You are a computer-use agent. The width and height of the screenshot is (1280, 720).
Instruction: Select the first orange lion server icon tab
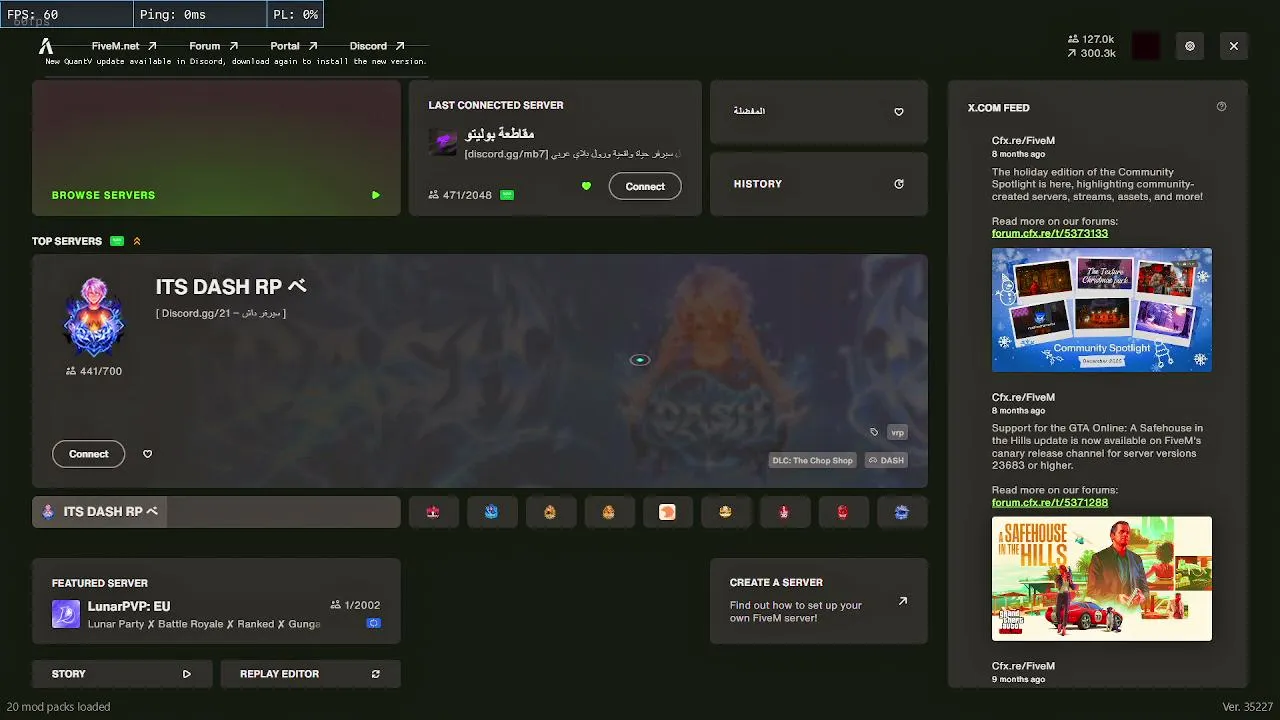click(550, 512)
